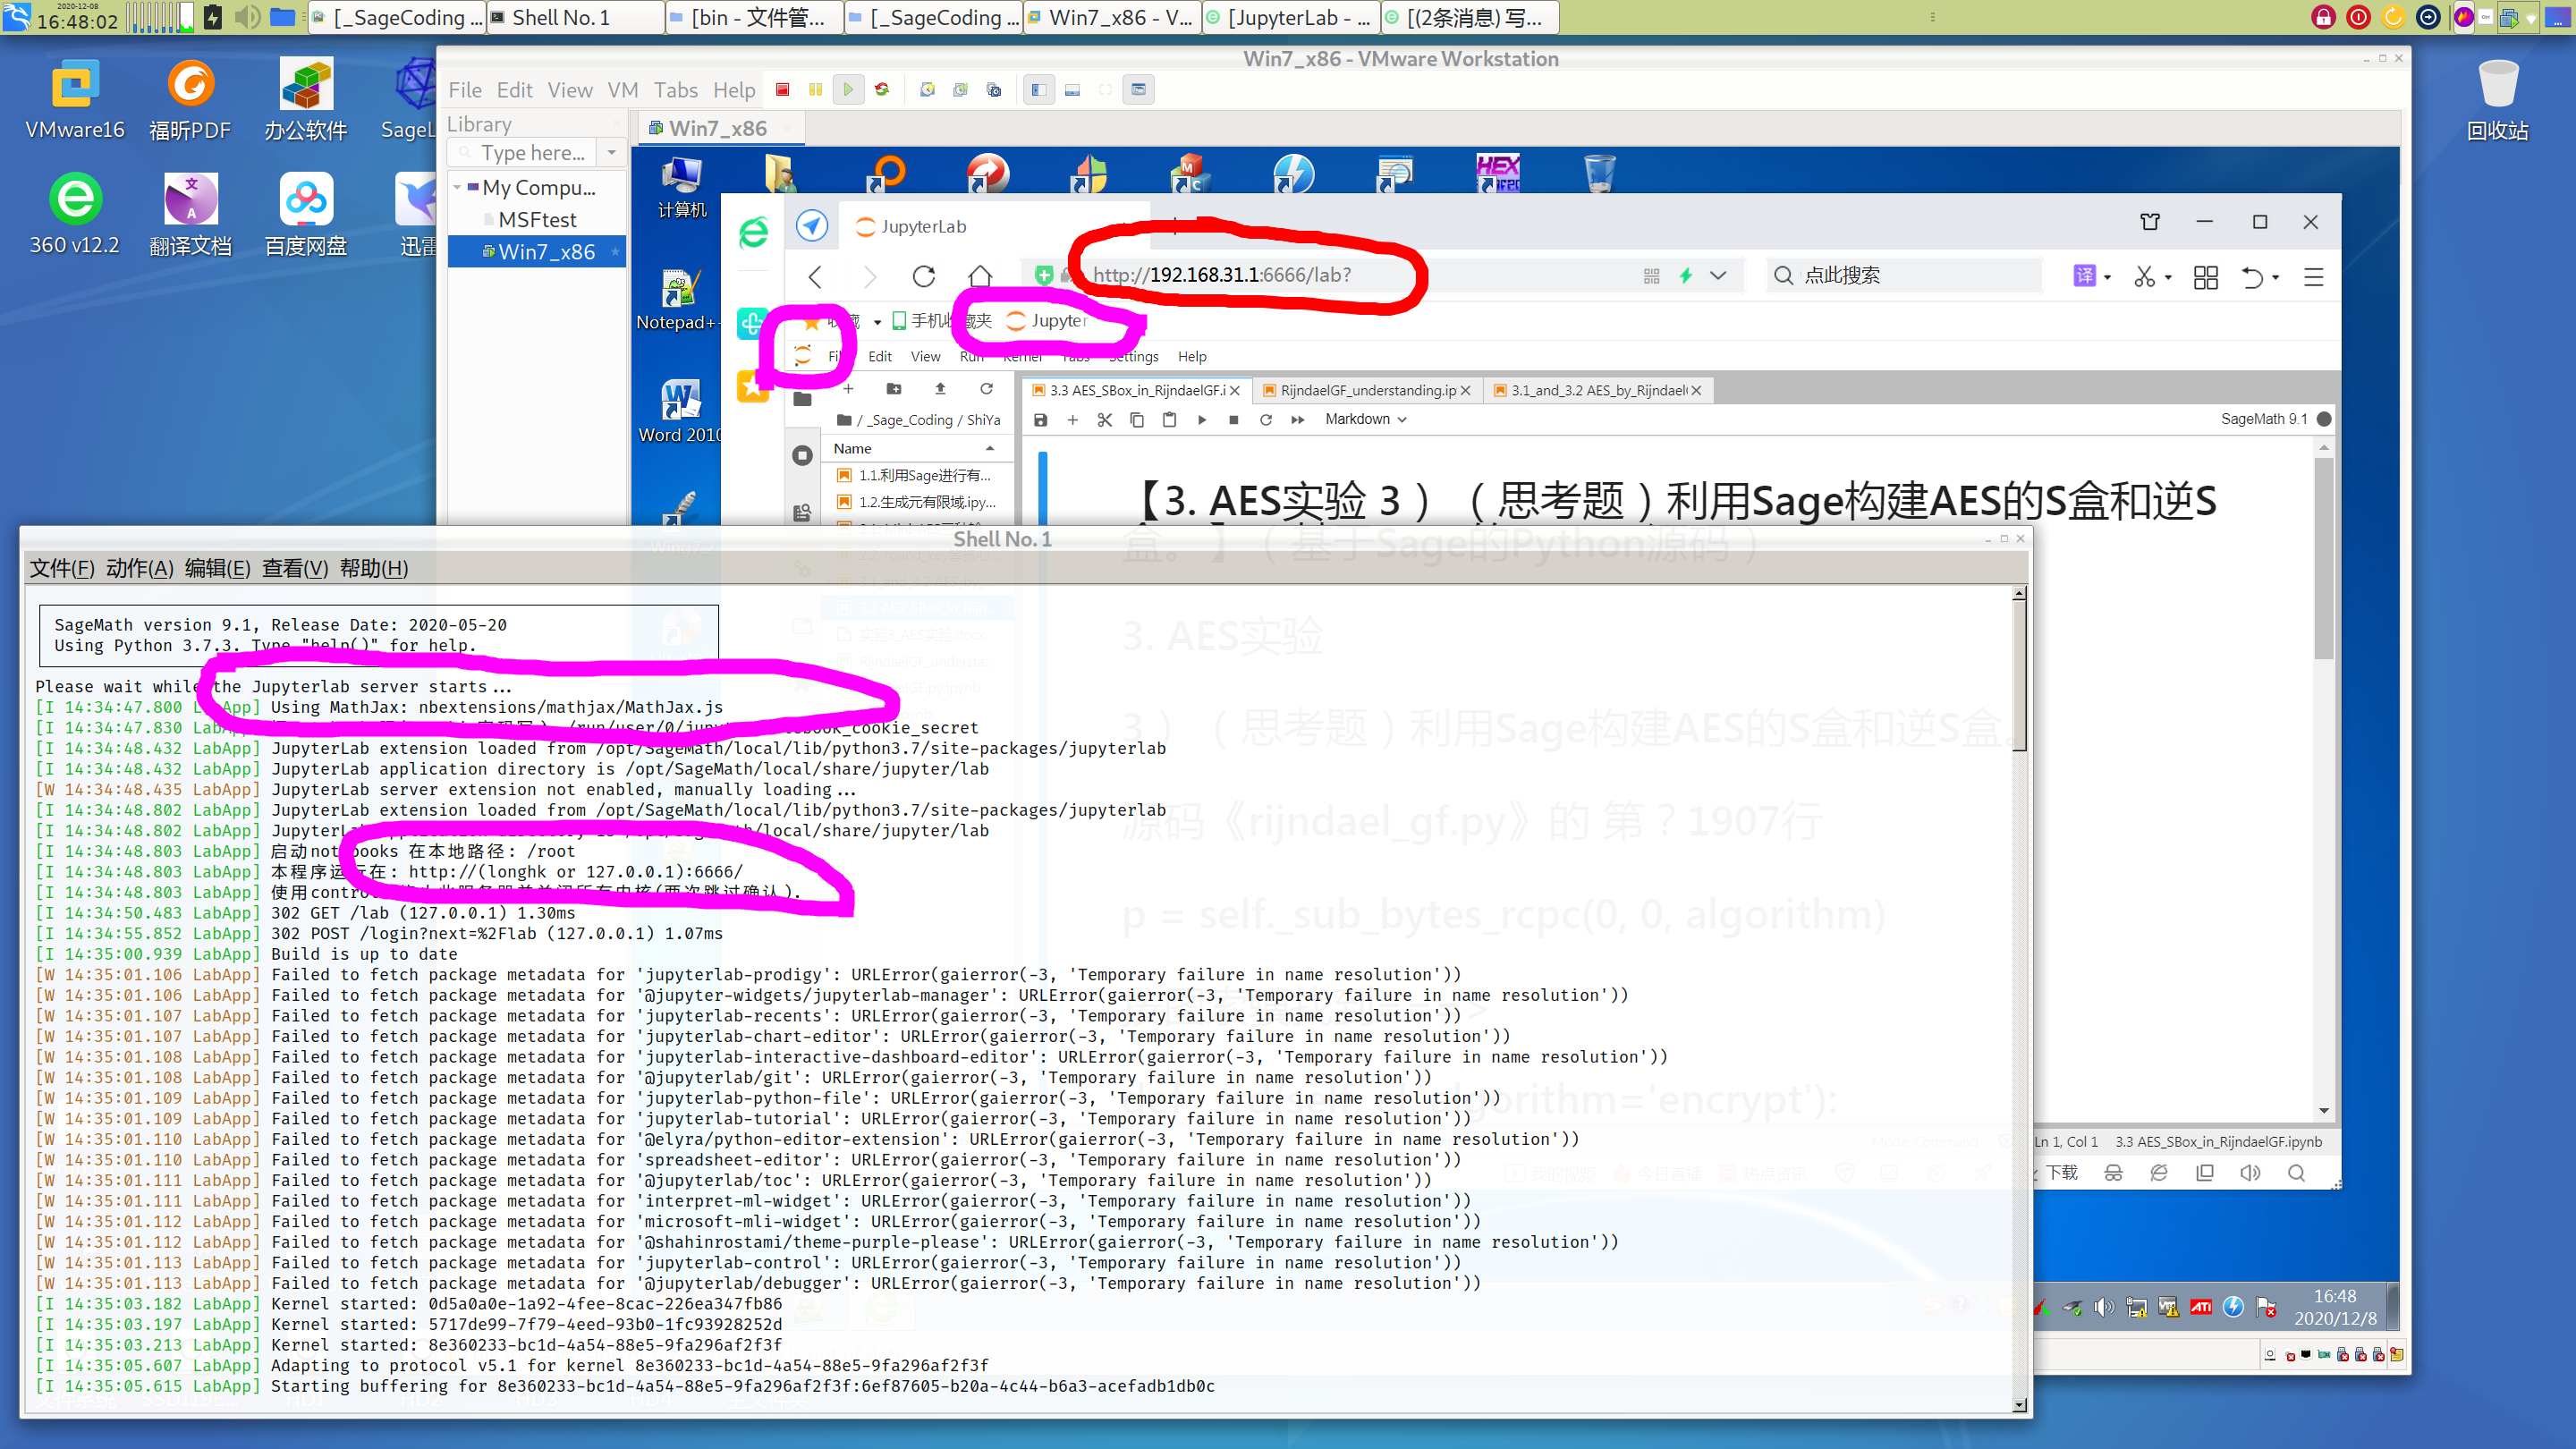Click the browser Back button

tap(815, 276)
